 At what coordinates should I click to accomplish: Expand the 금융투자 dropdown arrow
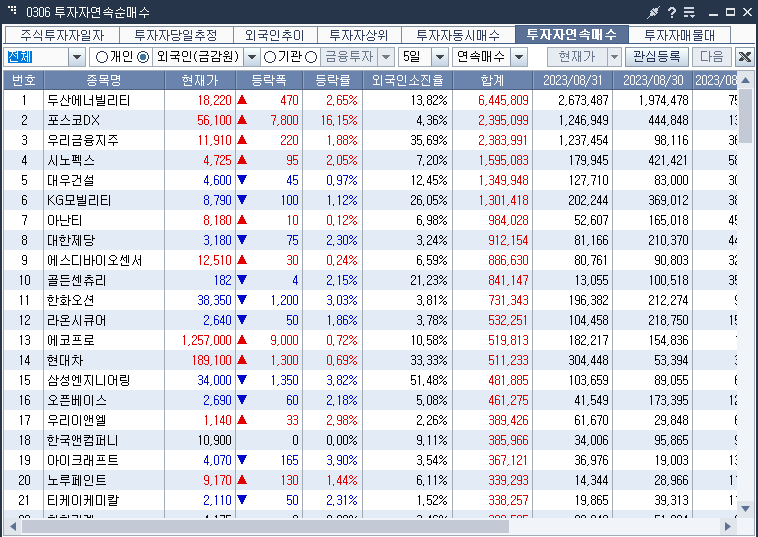386,57
